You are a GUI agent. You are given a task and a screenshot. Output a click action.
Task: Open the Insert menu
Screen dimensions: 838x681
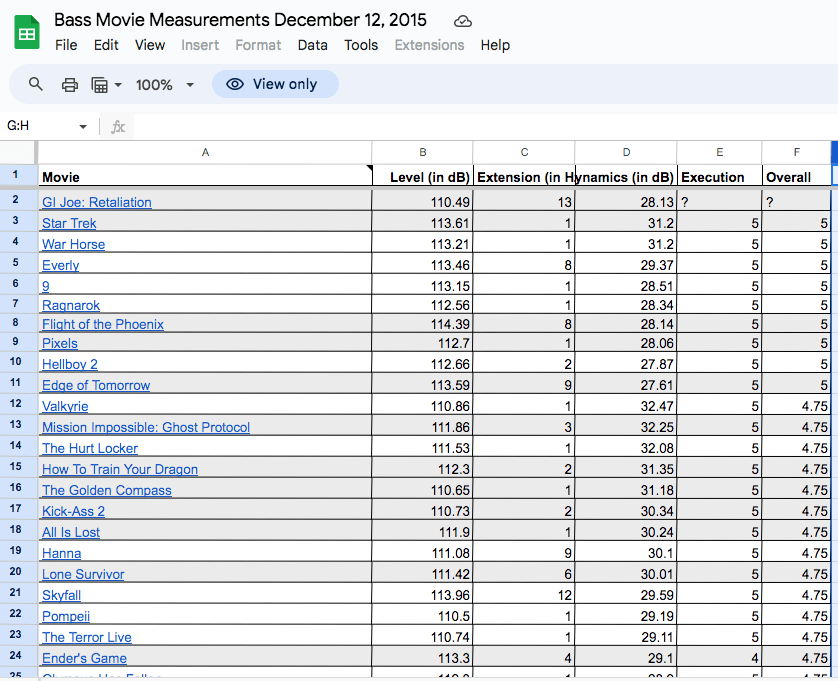200,45
